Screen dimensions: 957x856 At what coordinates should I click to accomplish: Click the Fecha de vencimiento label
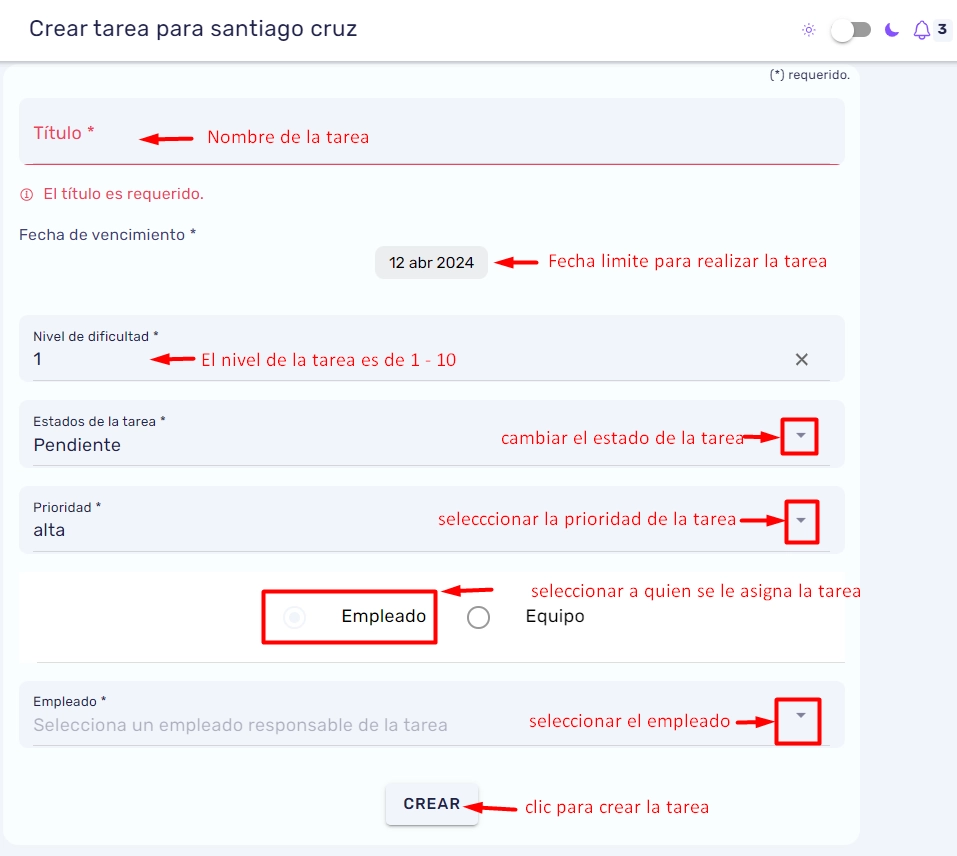click(x=107, y=235)
